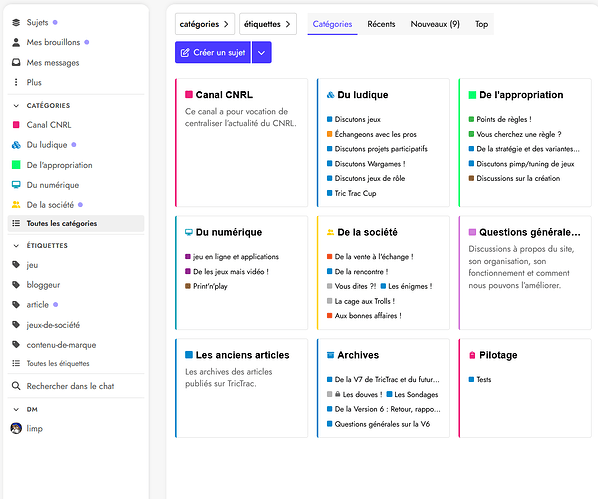Open Mes brouillons via the person icon
This screenshot has height=499, width=598.
point(16,42)
